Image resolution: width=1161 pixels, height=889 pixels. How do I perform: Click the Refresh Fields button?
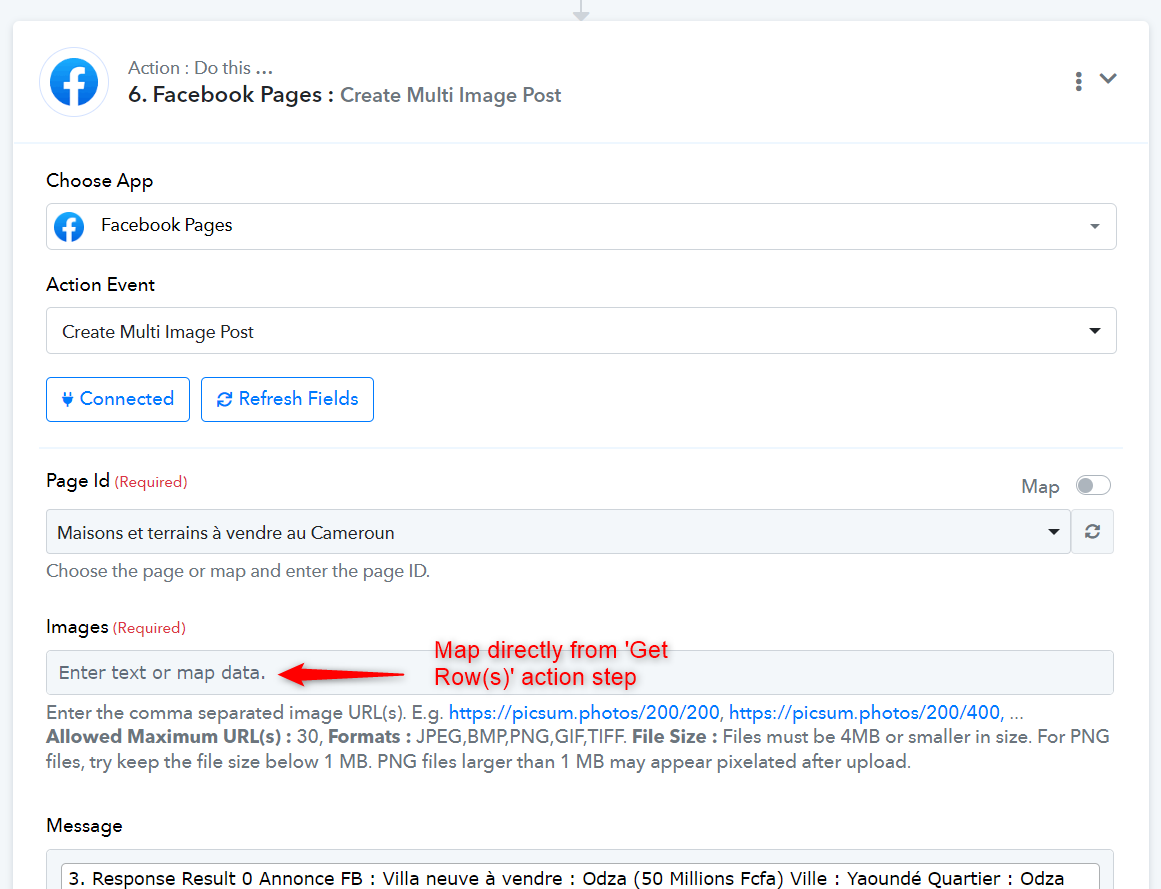tap(287, 400)
